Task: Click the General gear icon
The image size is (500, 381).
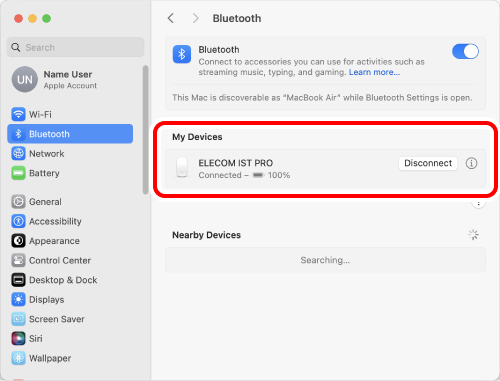Action: click(x=18, y=202)
